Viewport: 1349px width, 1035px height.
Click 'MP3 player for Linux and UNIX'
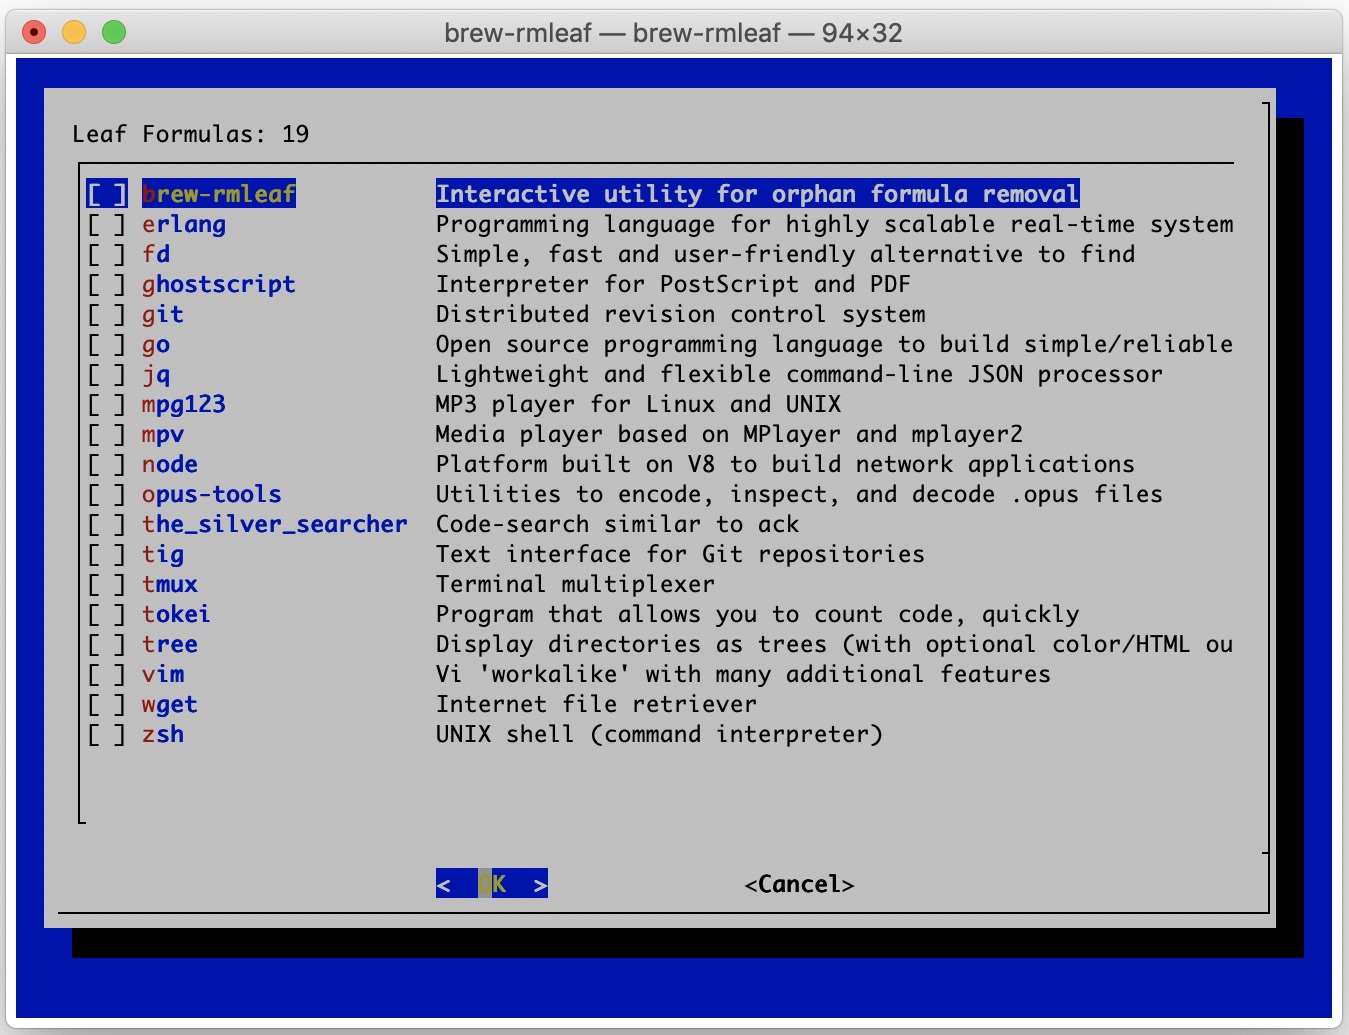pyautogui.click(x=639, y=404)
